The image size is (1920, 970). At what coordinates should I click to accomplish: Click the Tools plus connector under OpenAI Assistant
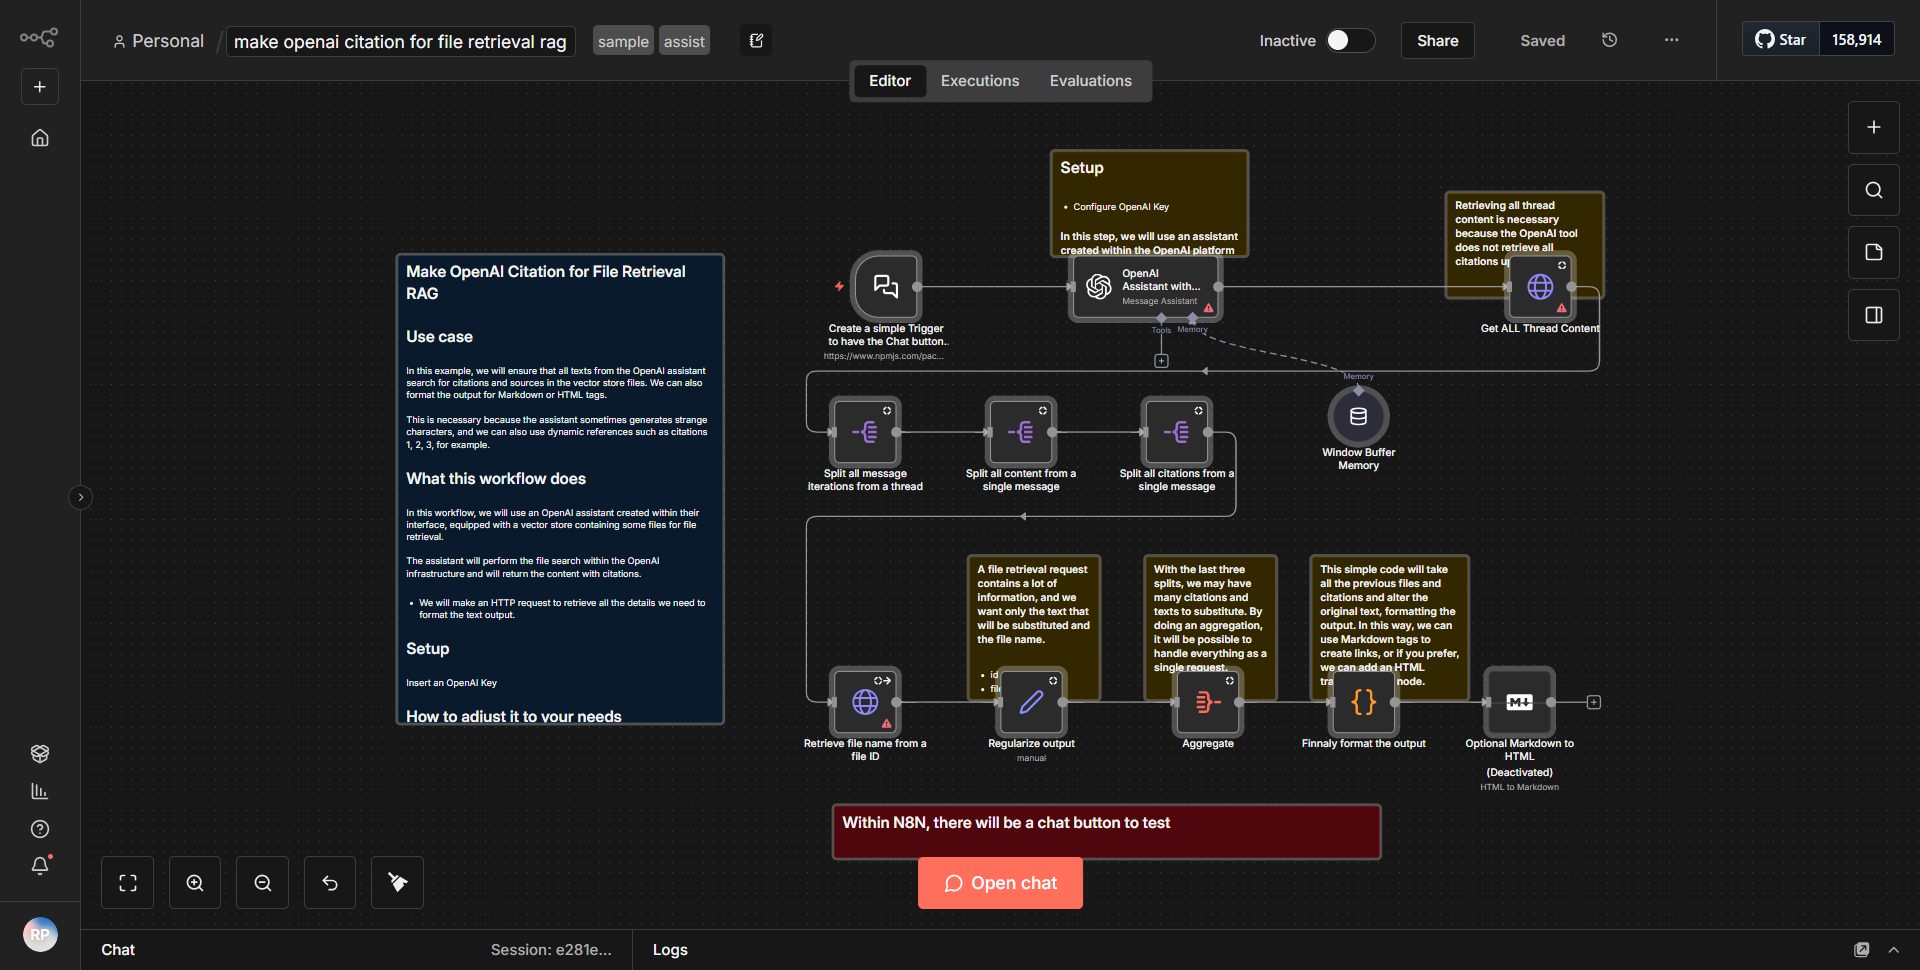(x=1161, y=361)
